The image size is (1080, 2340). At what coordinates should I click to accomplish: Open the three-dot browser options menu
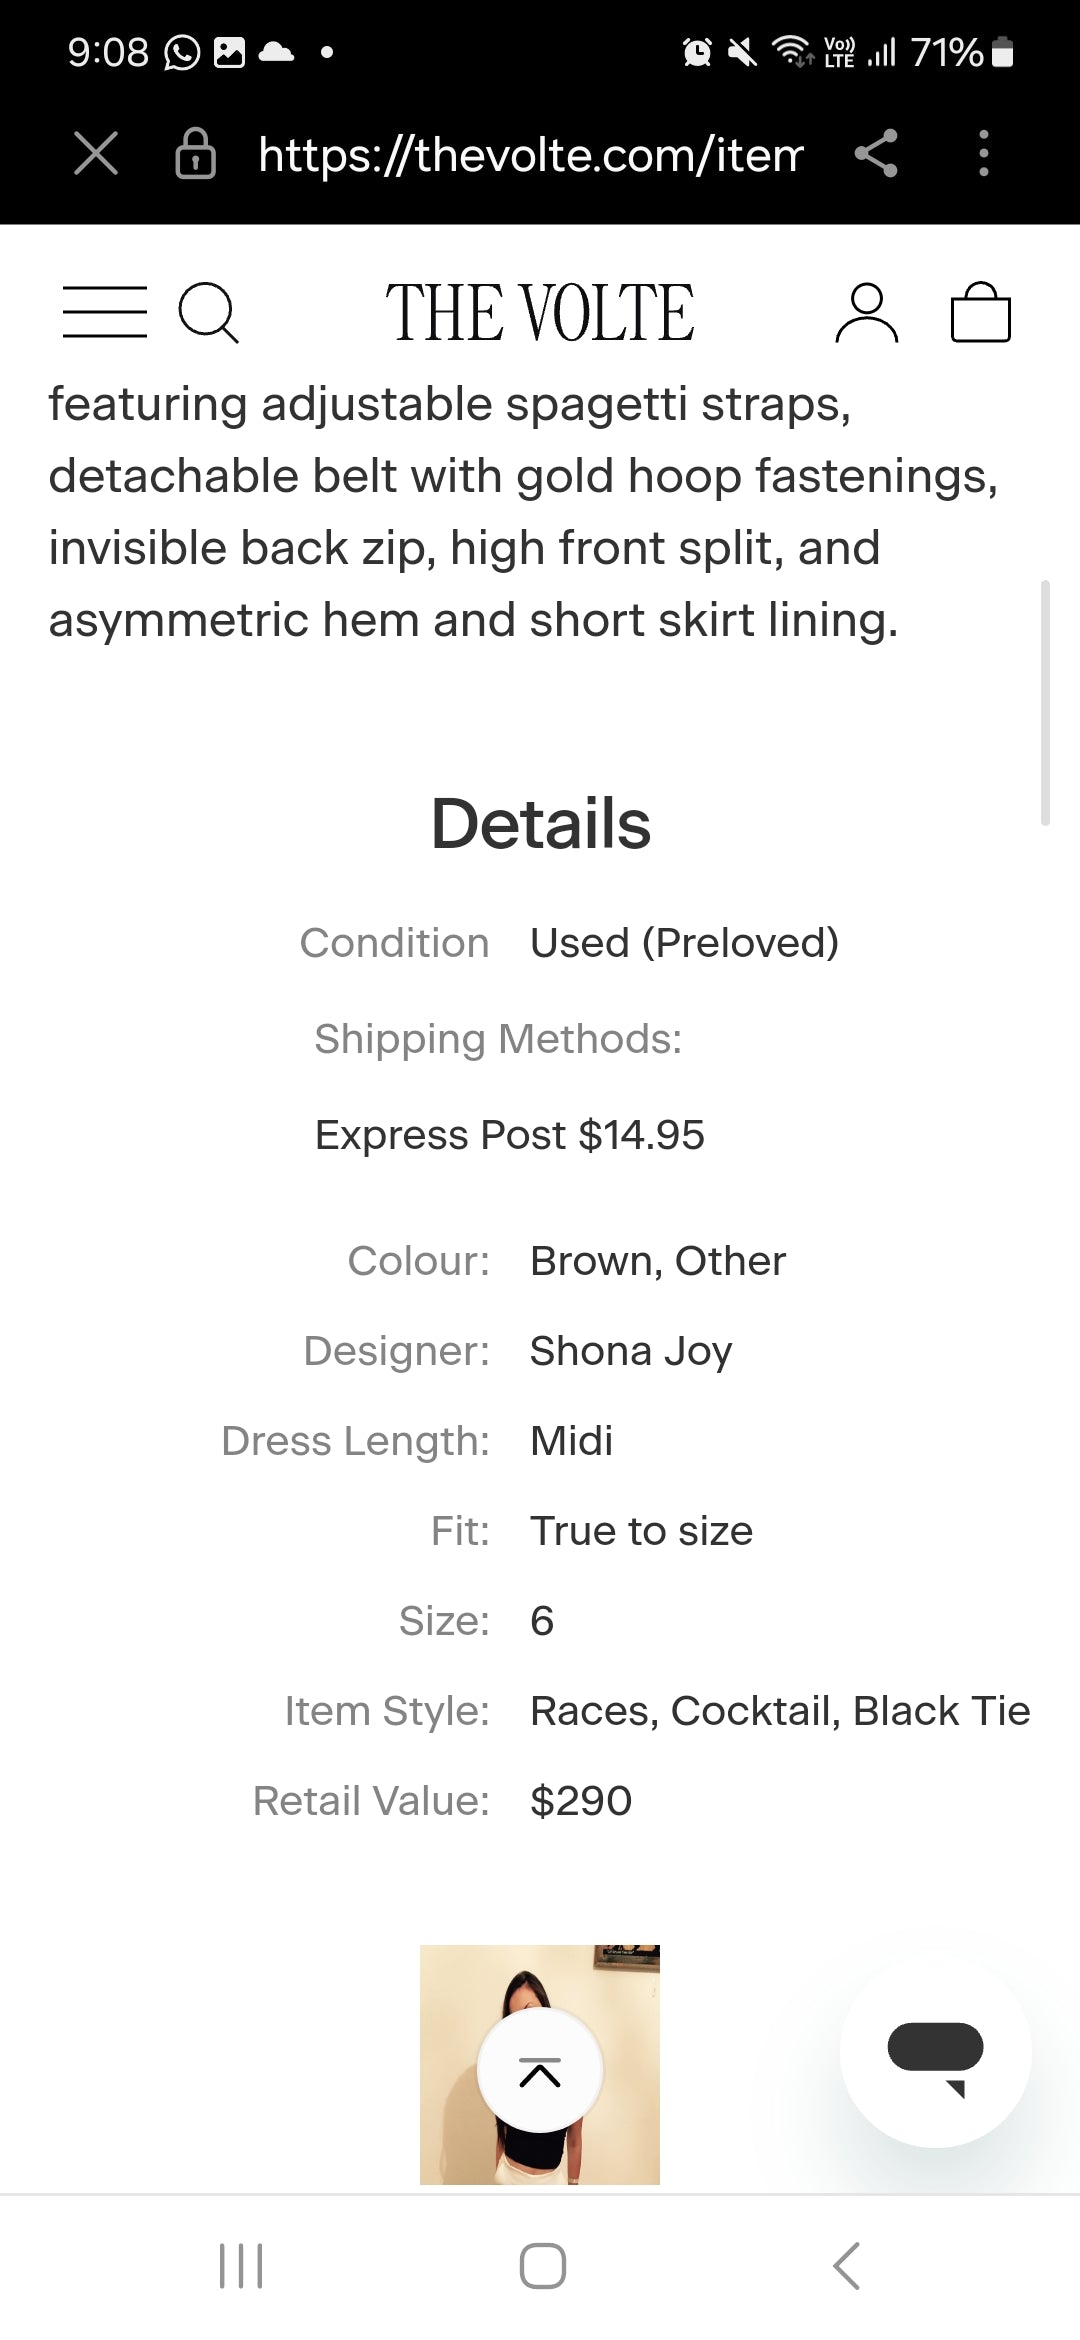tap(984, 154)
